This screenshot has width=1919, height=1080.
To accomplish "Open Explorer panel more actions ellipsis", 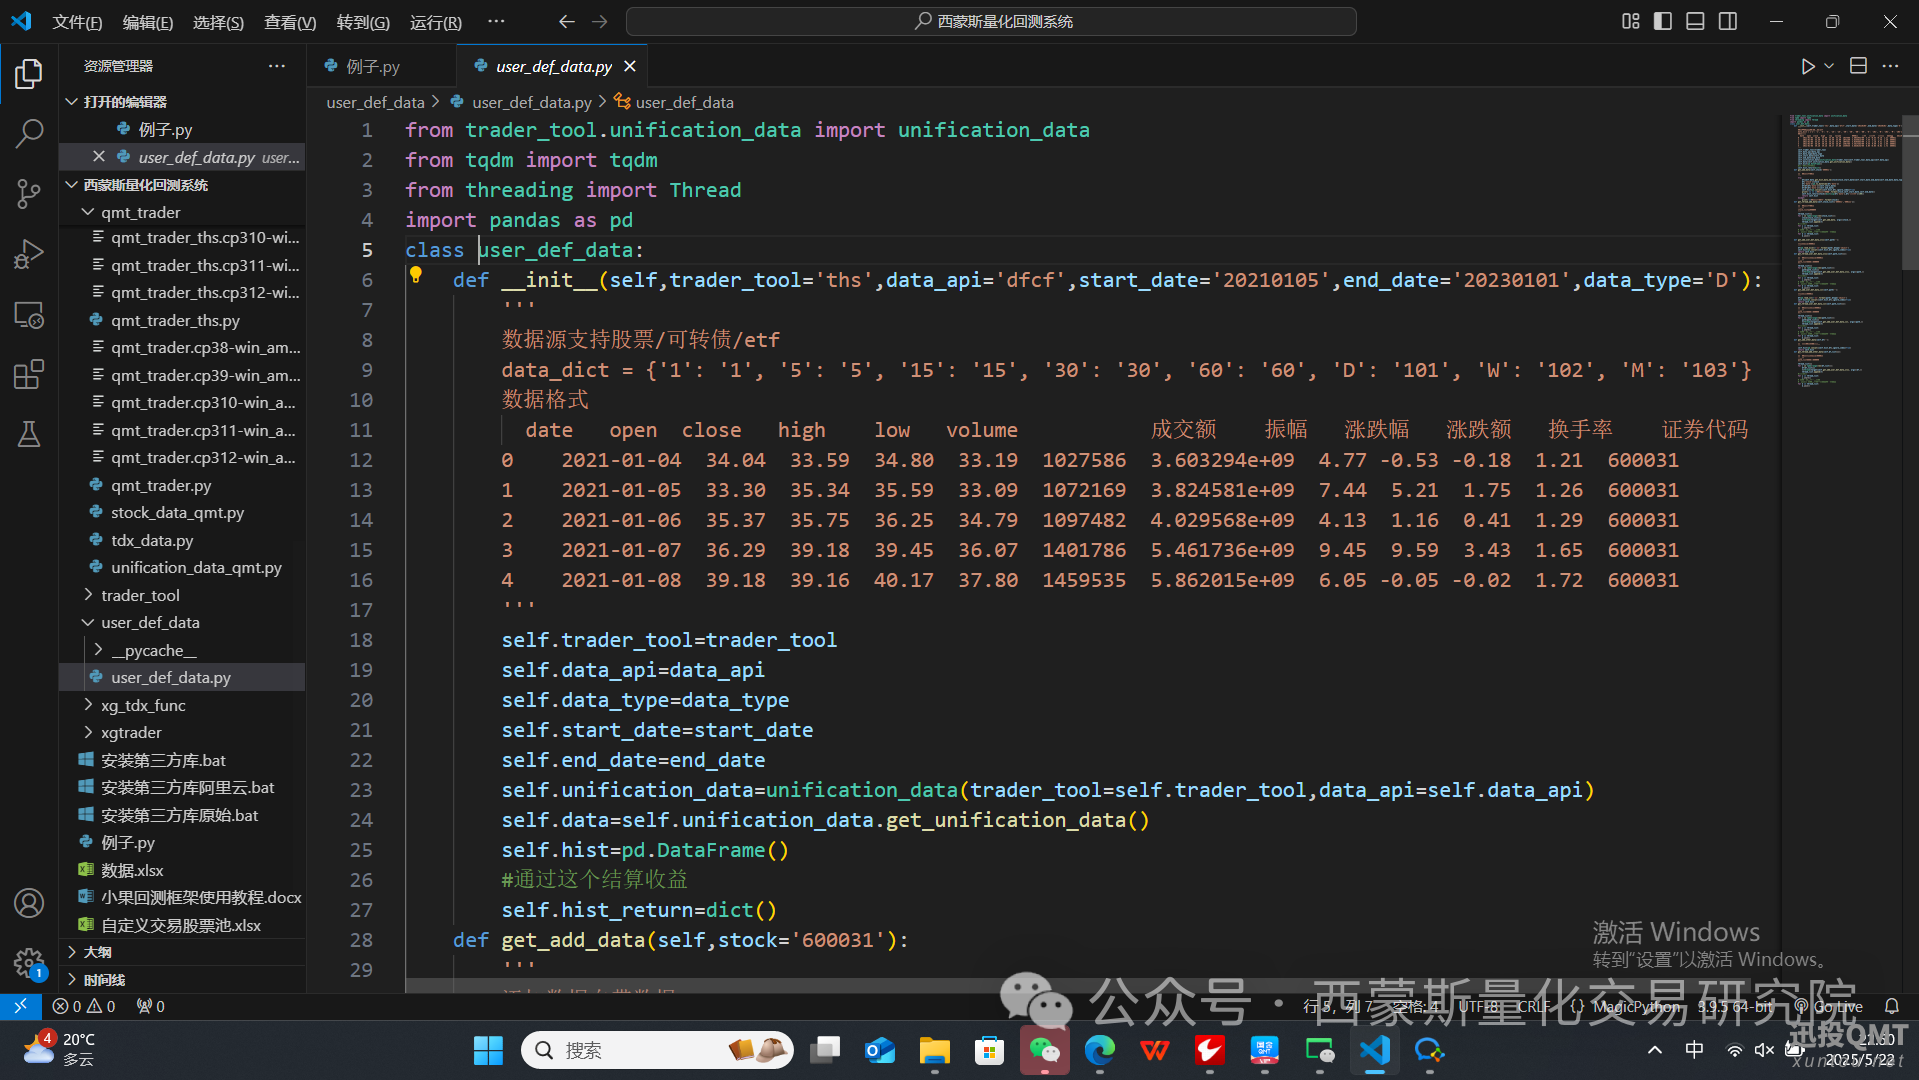I will (x=277, y=66).
